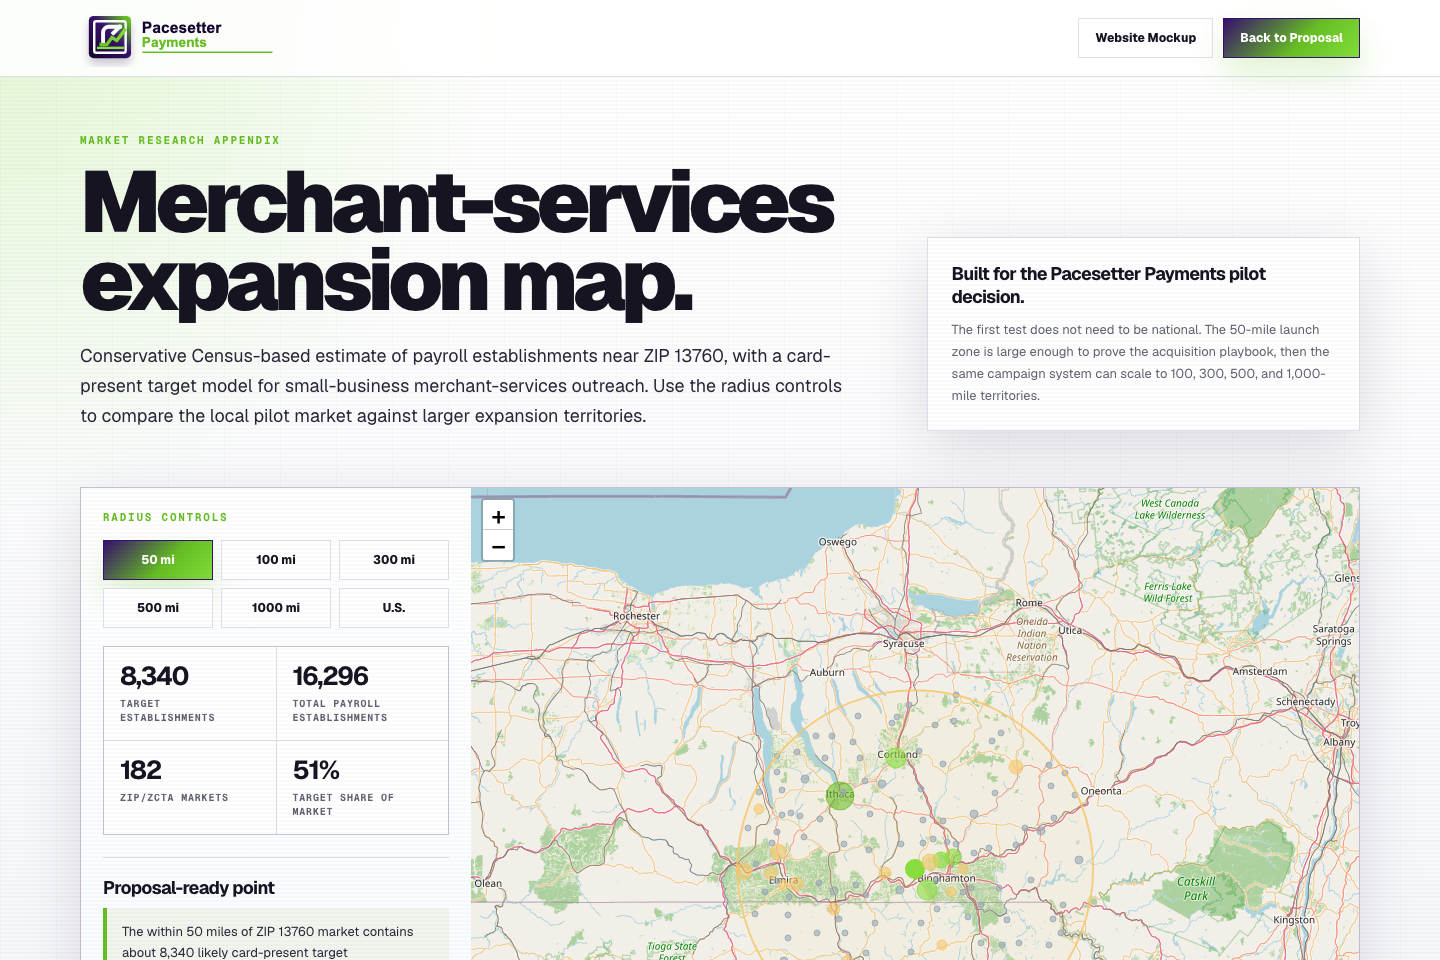Zoom out on the map
The image size is (1440, 960).
point(498,546)
